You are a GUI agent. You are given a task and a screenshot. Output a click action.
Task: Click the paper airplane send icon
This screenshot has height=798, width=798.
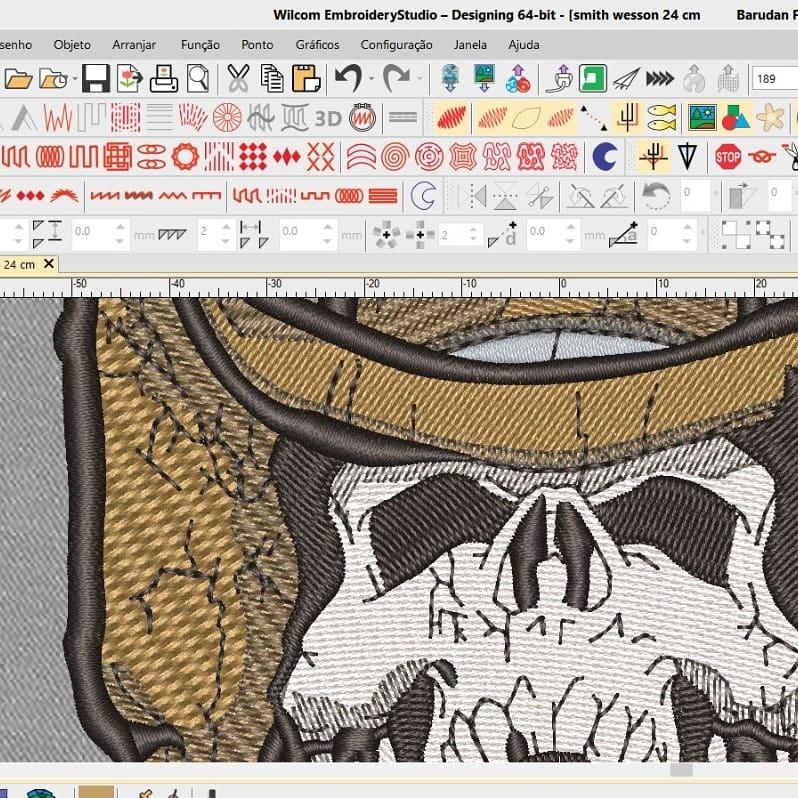pyautogui.click(x=626, y=79)
